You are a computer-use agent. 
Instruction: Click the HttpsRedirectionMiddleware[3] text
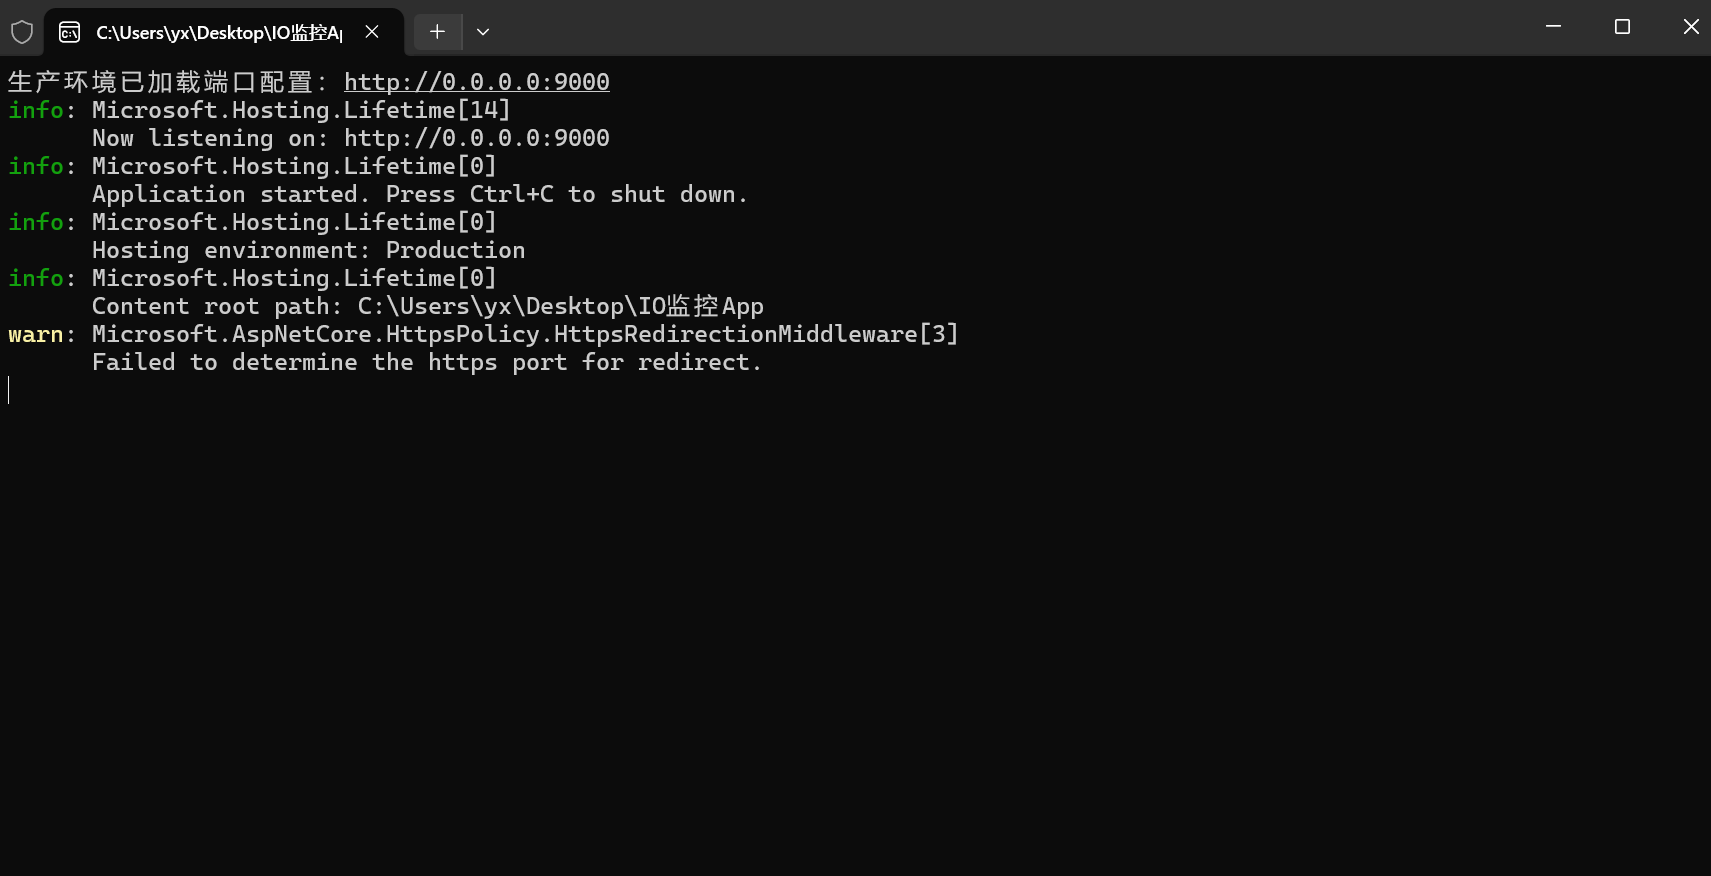pyautogui.click(x=756, y=334)
